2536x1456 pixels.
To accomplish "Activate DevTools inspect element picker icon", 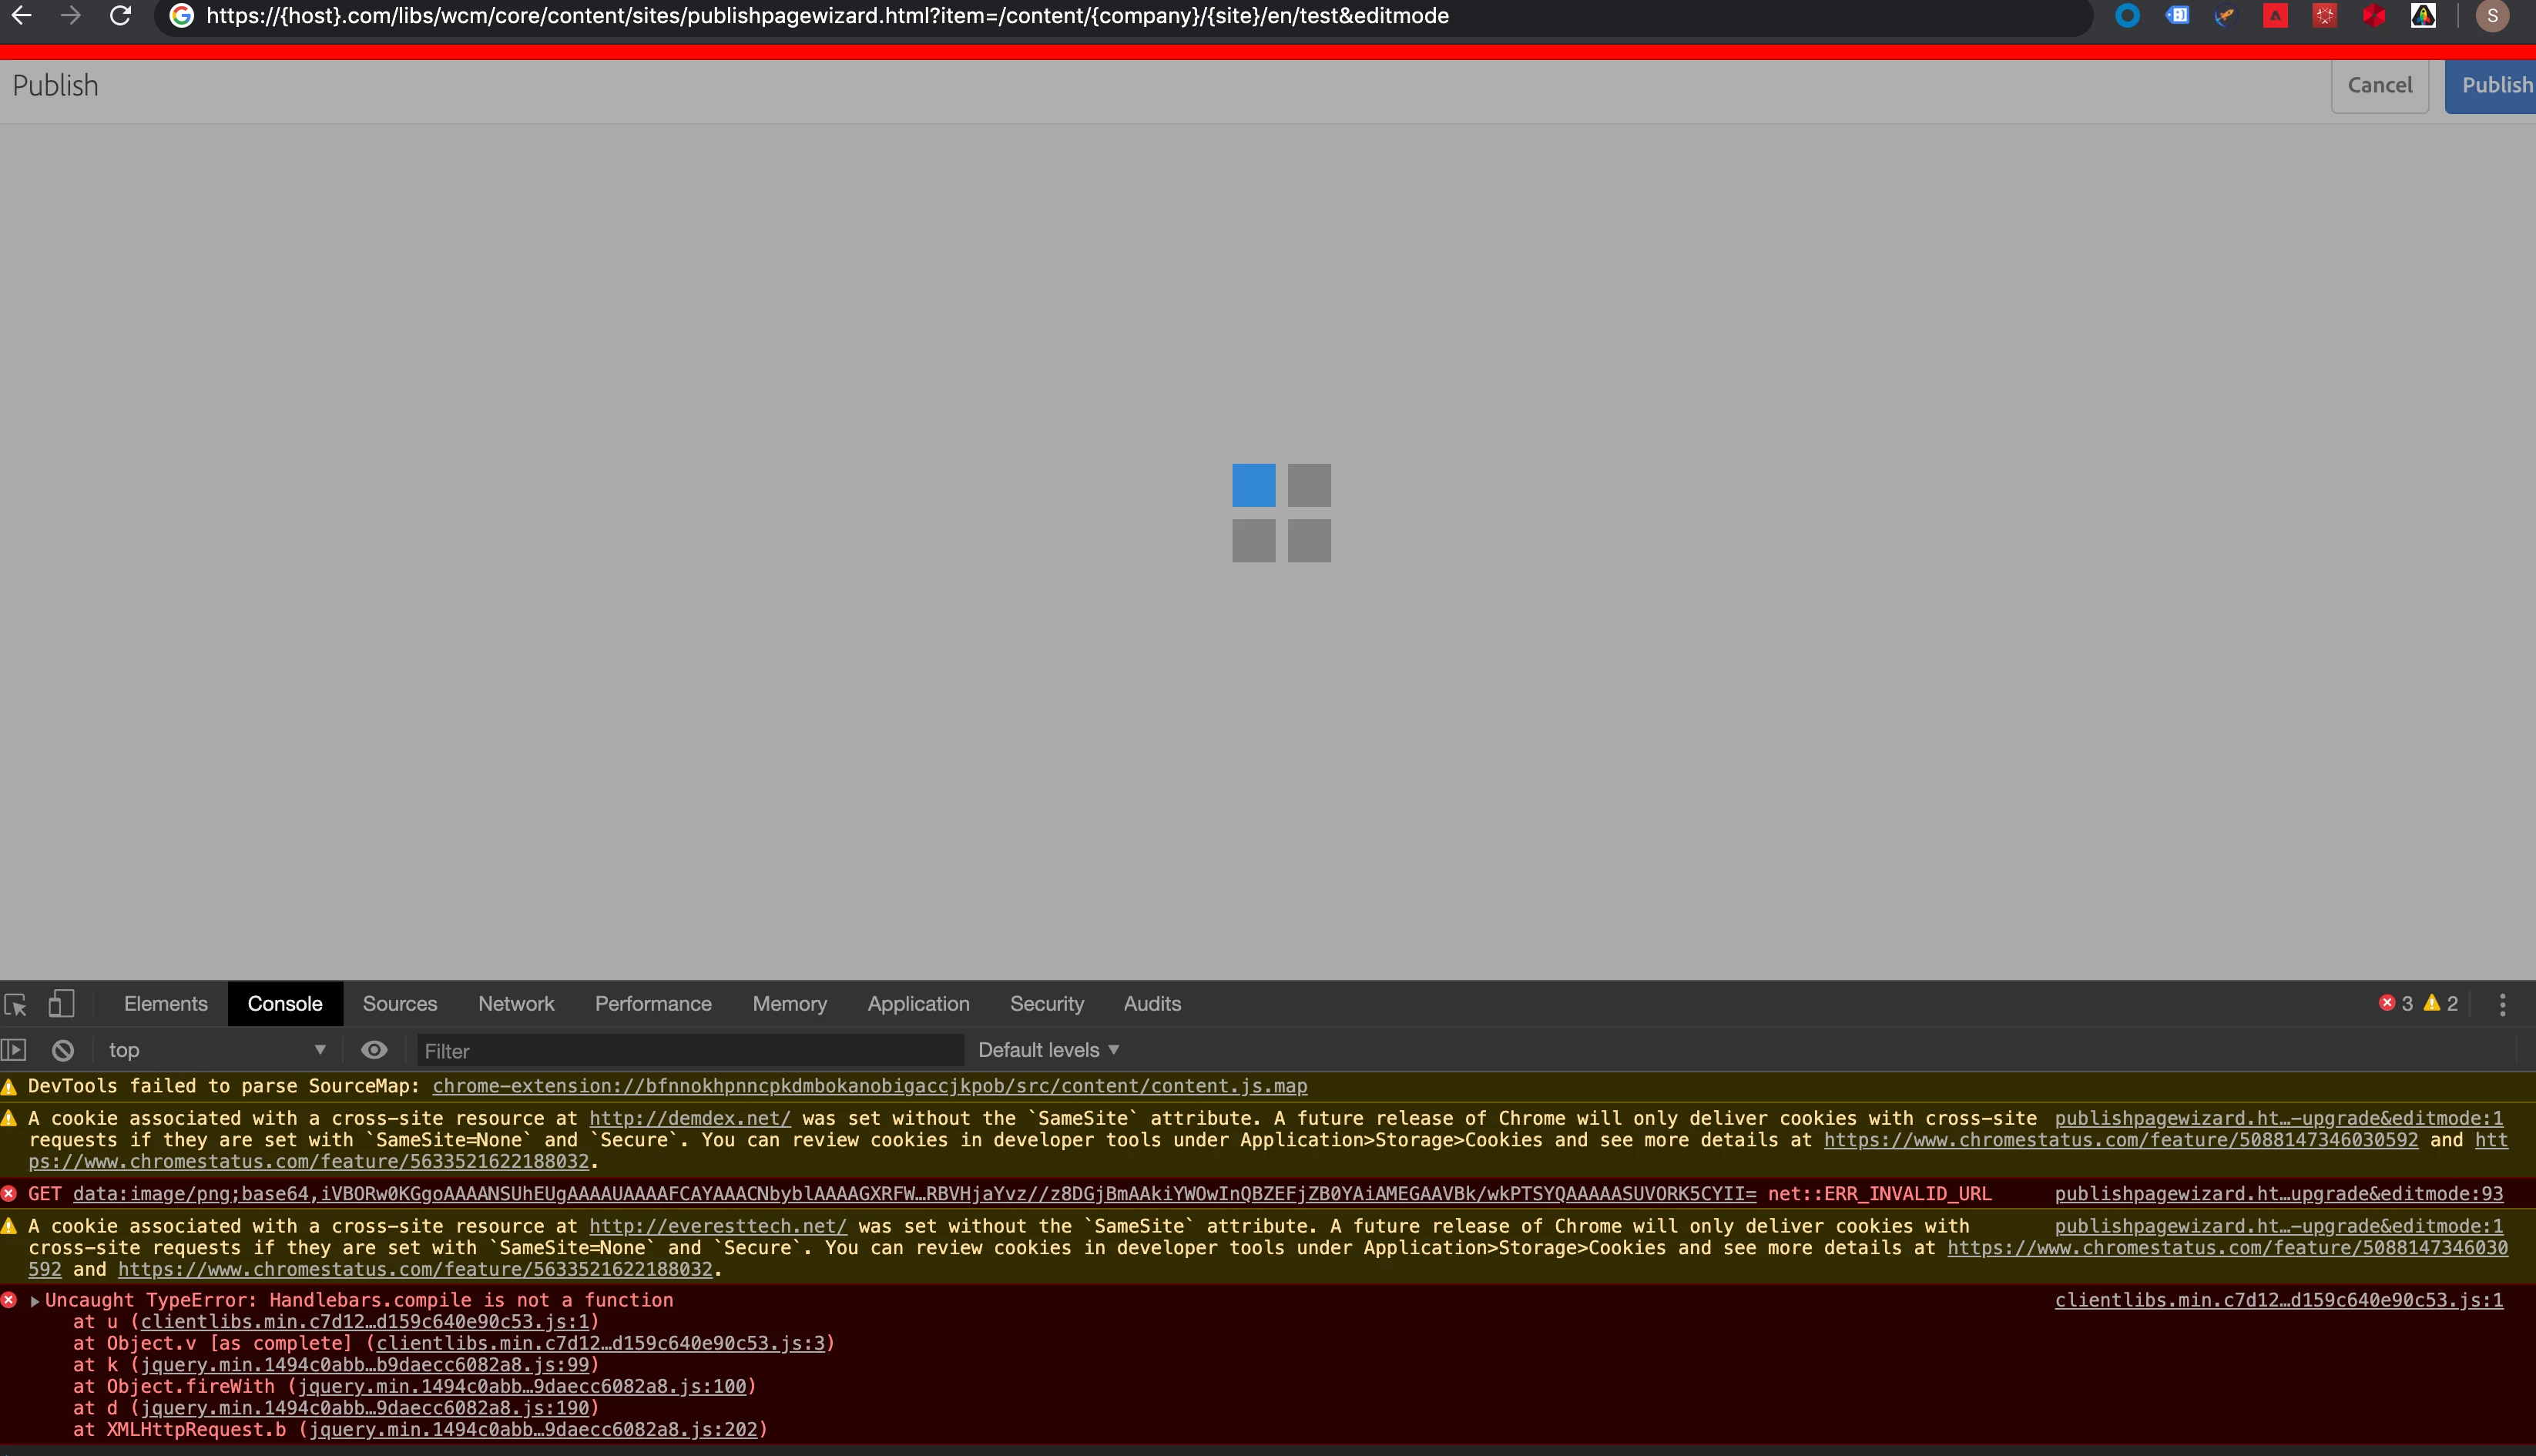I will 16,1004.
